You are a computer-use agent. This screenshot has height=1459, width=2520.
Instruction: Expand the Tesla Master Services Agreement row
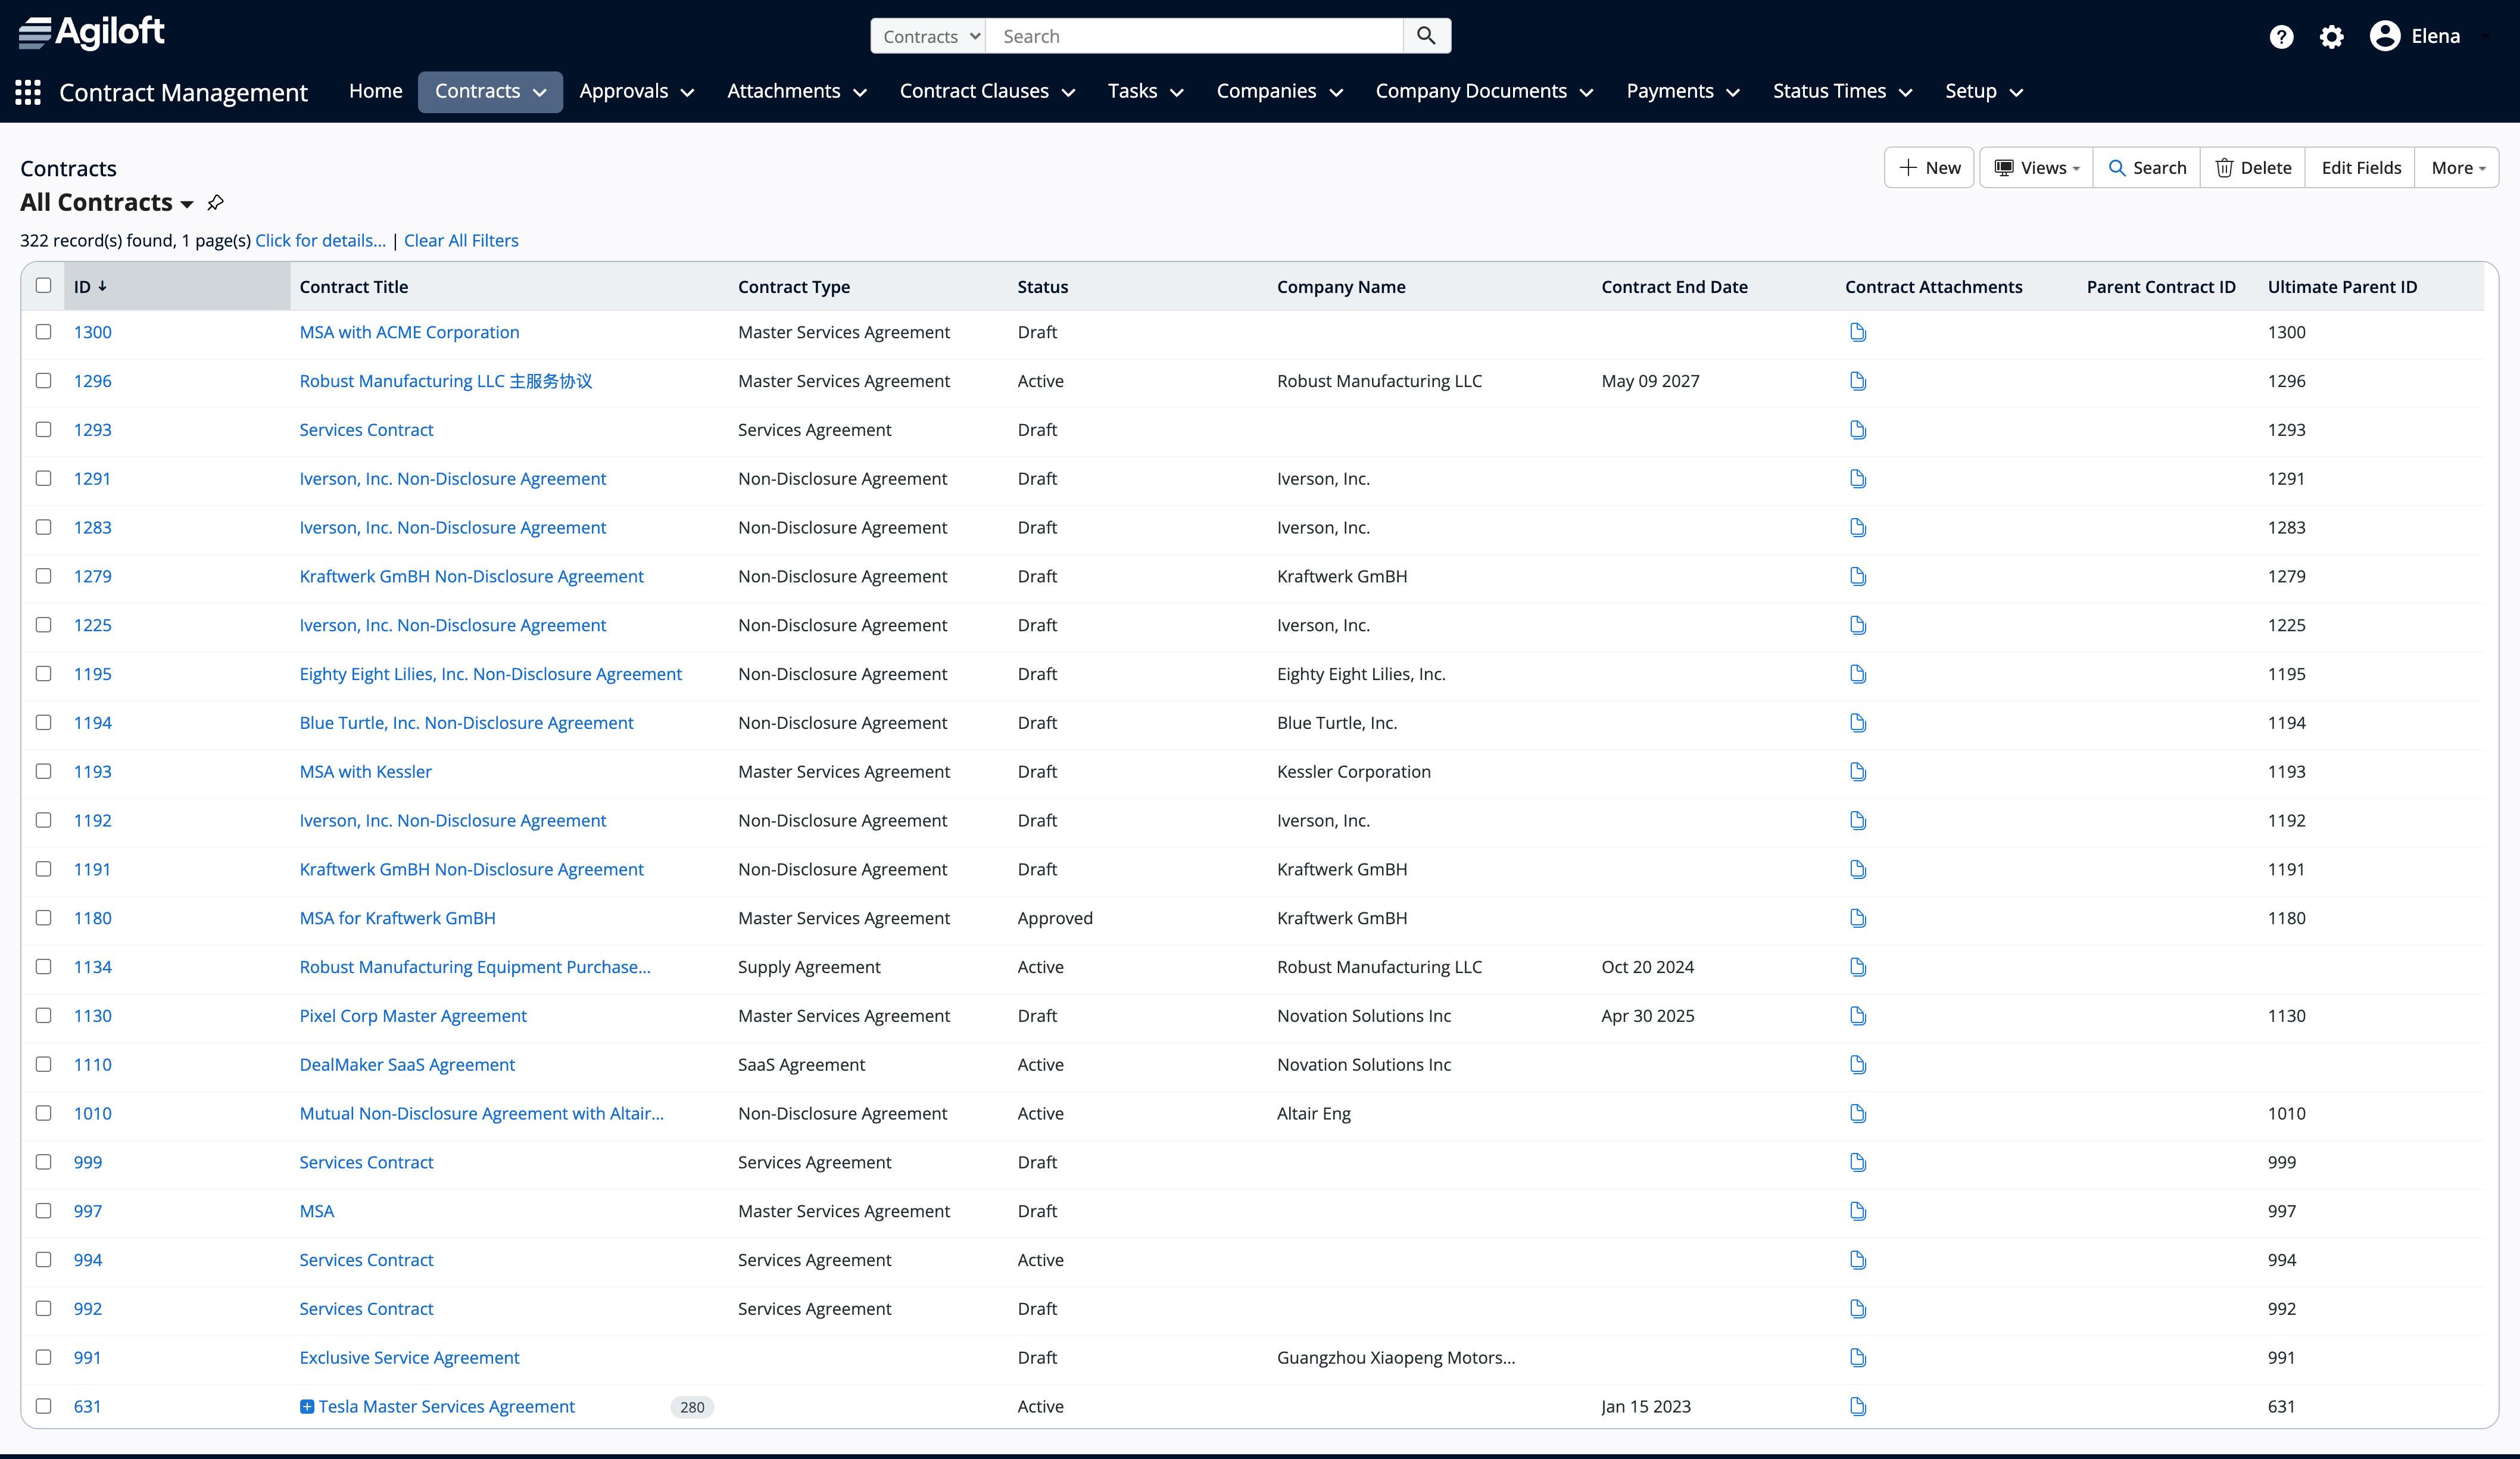pos(307,1406)
